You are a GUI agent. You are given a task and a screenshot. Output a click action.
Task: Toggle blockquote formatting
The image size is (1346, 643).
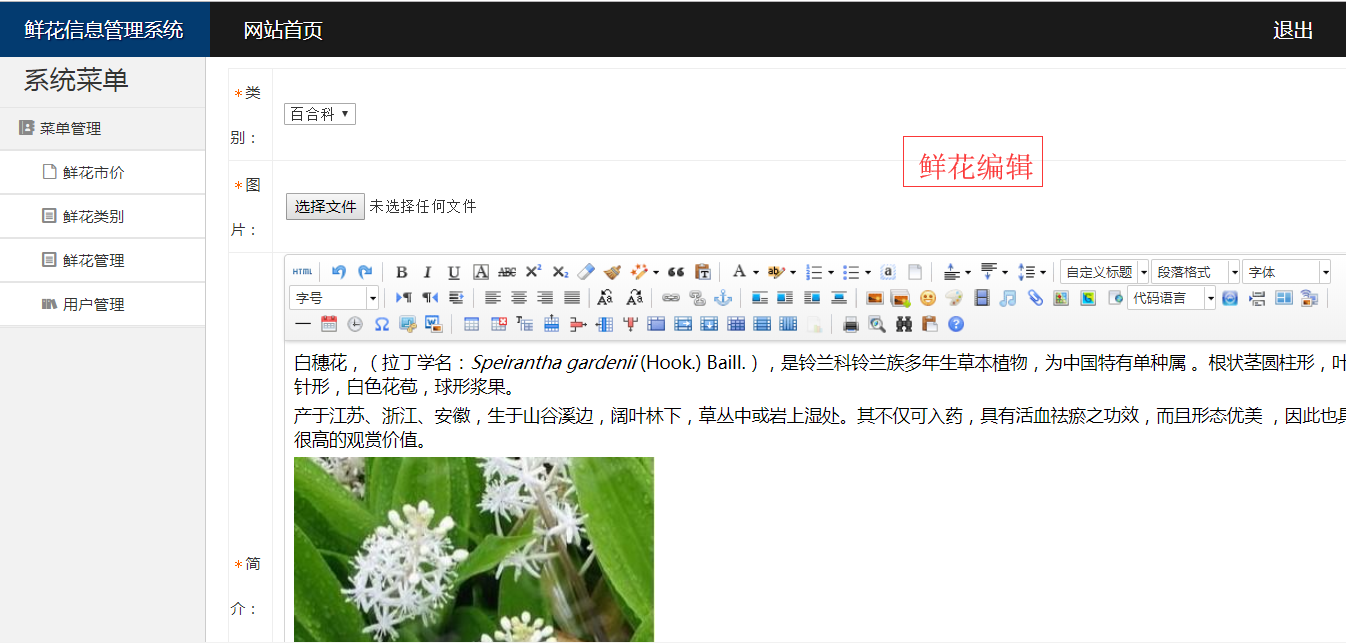click(x=676, y=272)
